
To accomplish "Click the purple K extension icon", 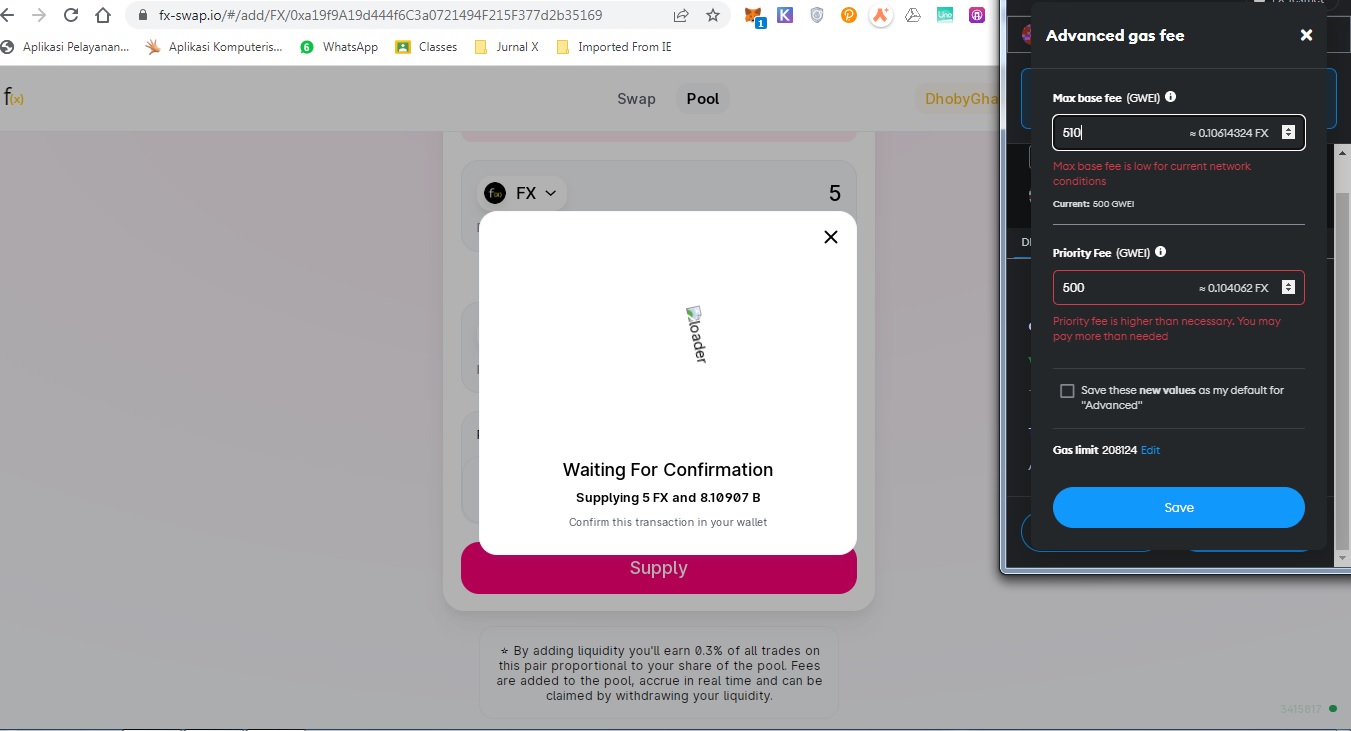I will (x=785, y=16).
